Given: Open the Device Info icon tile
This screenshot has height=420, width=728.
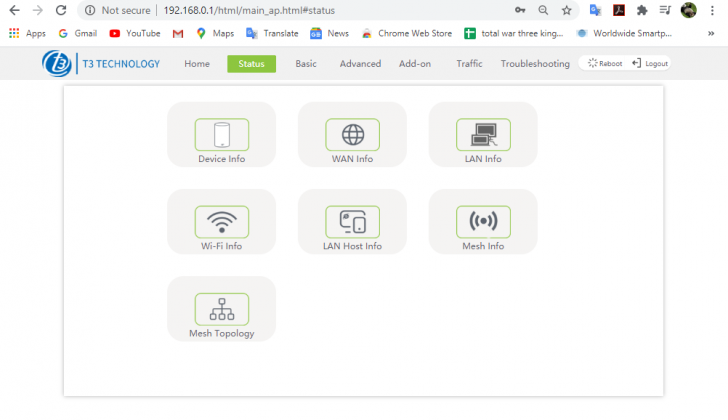Looking at the screenshot, I should coord(221,135).
